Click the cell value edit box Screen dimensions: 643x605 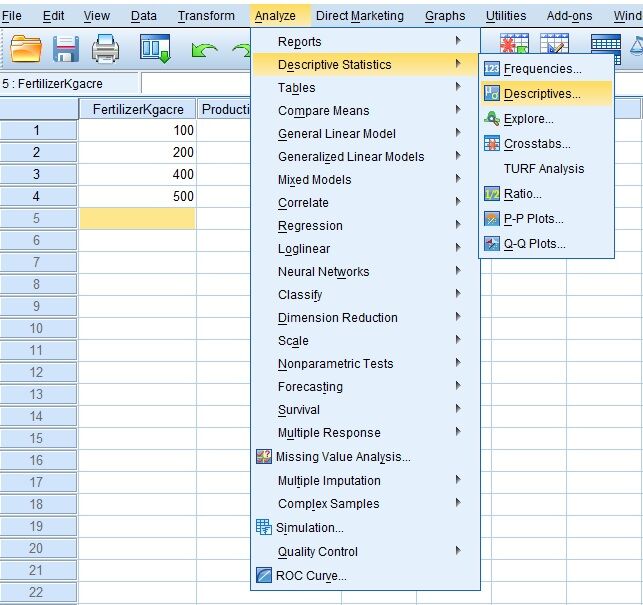196,83
